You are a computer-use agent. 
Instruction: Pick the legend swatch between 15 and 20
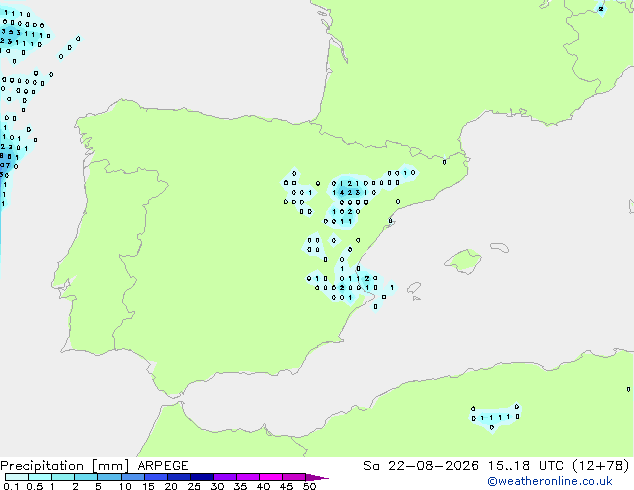coord(155,477)
